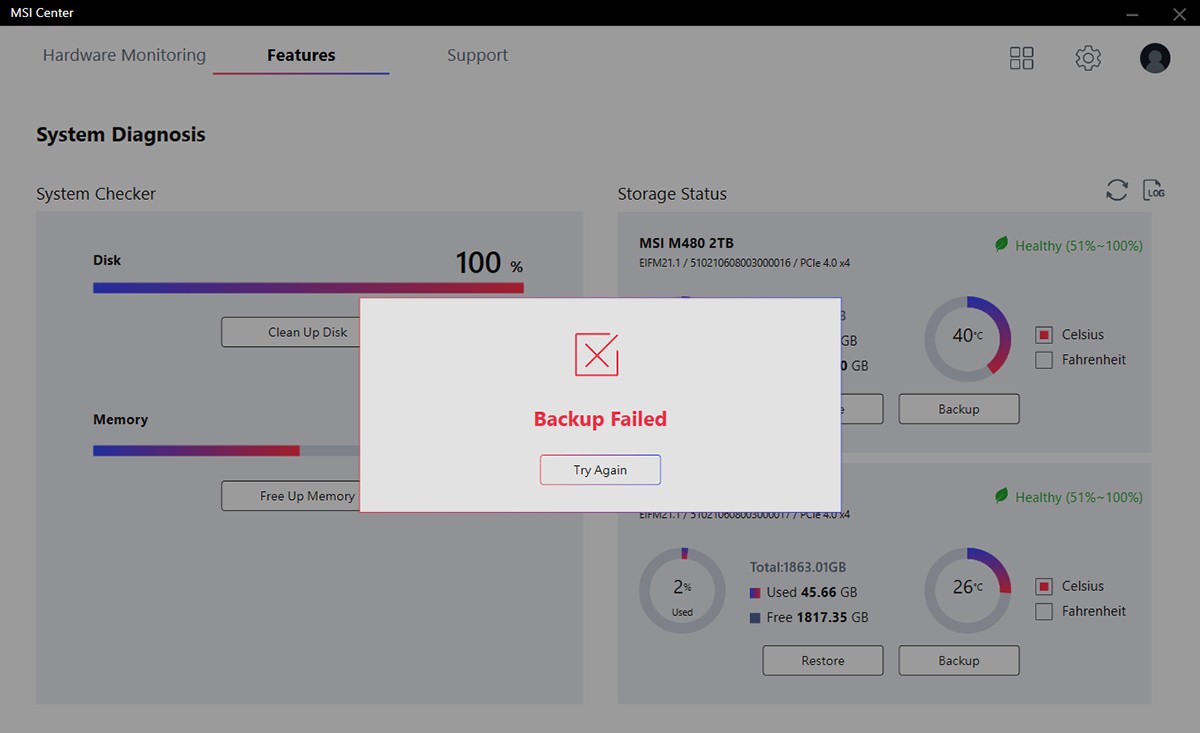
Task: Select Fahrenheit for the MSI M480 drive
Action: point(1044,360)
